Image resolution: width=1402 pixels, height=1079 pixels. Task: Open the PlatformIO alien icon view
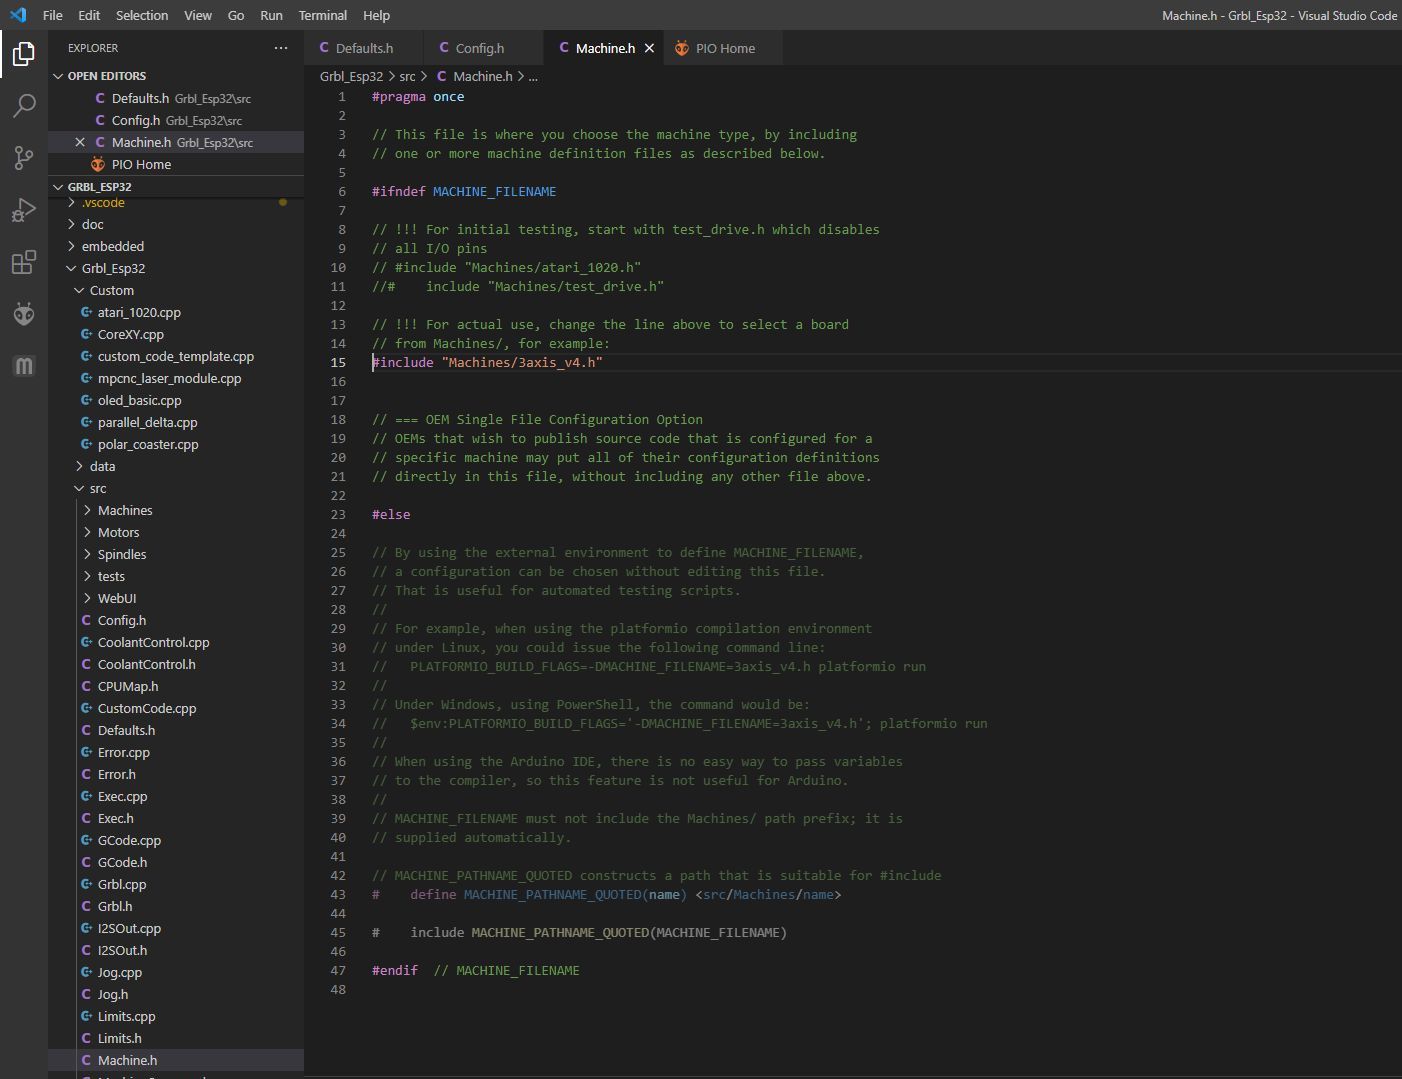[x=24, y=314]
